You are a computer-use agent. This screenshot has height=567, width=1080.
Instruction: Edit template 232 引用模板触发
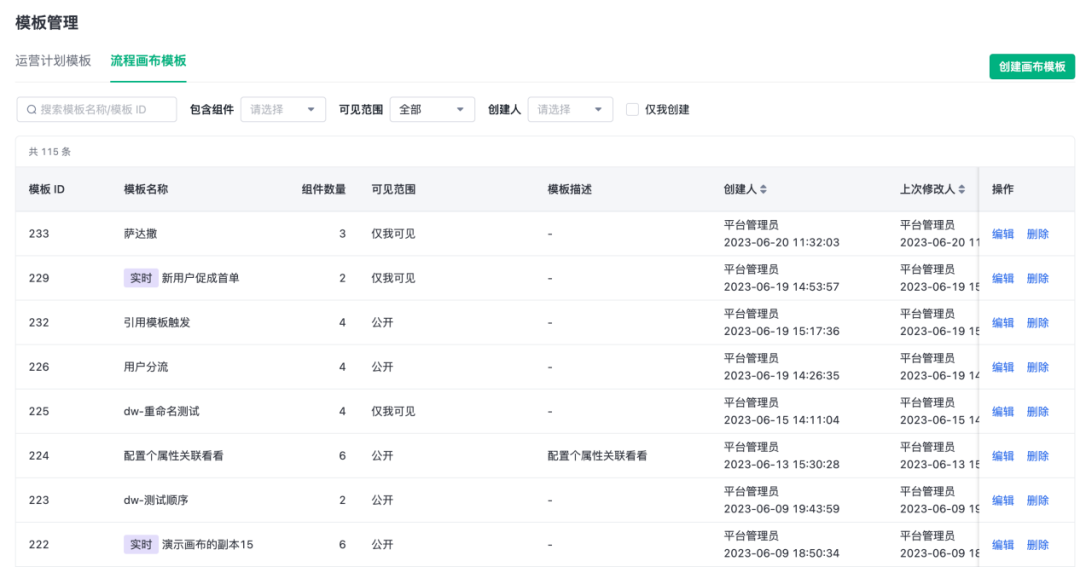coord(1003,323)
